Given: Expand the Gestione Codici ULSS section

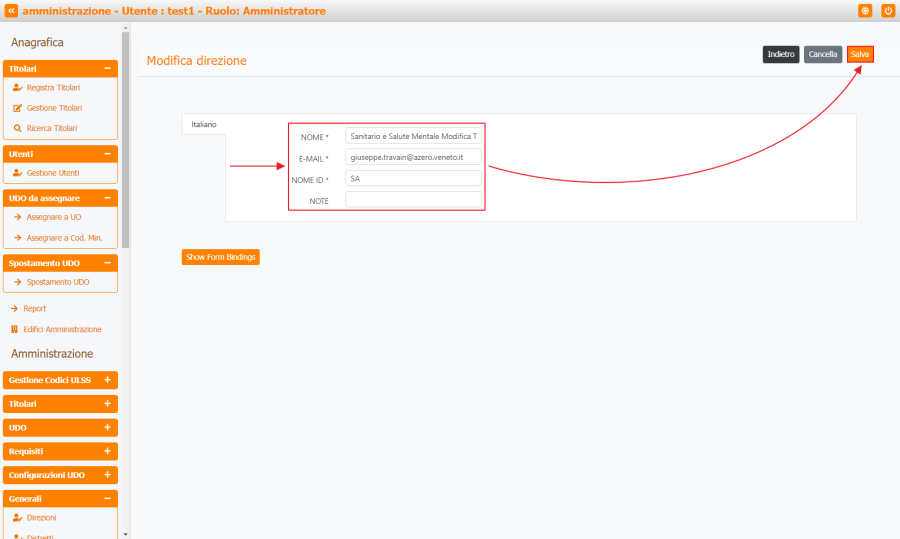Looking at the screenshot, I should point(107,380).
